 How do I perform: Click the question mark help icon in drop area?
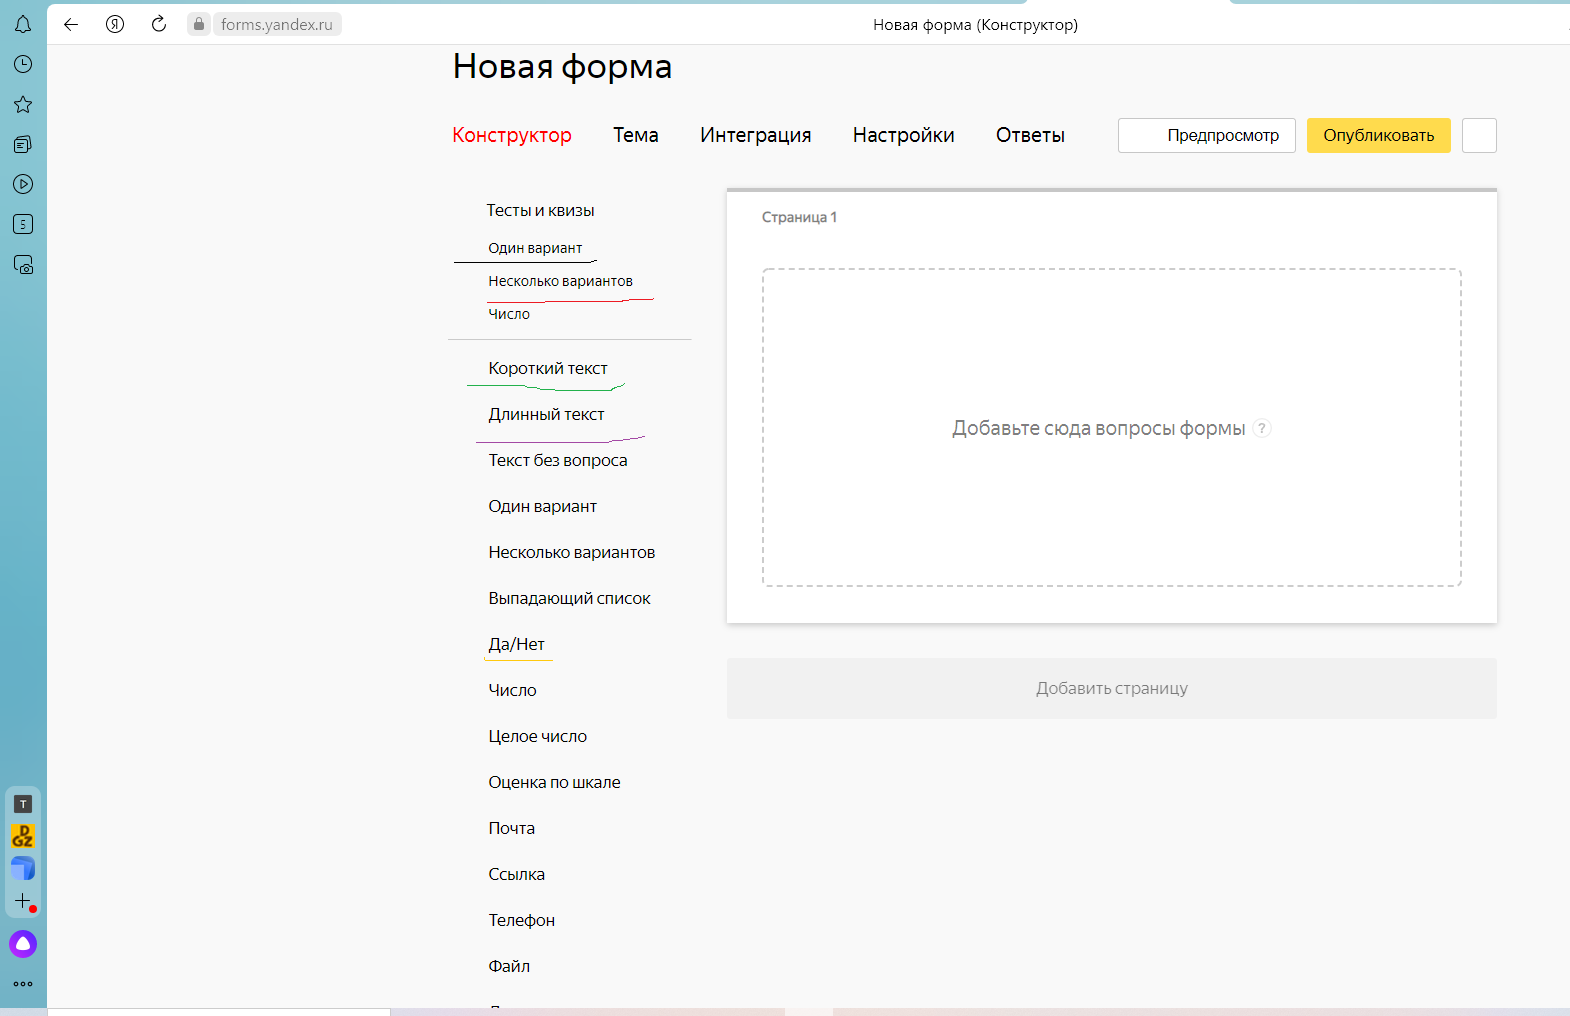(x=1262, y=428)
